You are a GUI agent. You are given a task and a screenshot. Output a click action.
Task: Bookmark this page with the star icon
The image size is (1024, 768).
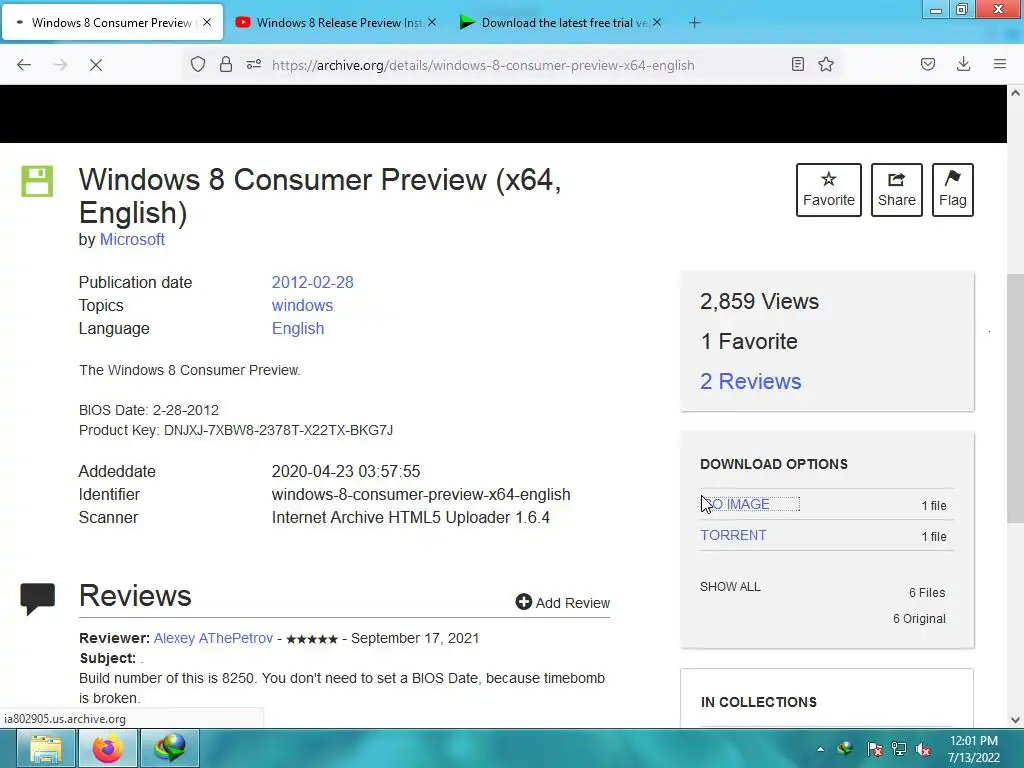826,64
